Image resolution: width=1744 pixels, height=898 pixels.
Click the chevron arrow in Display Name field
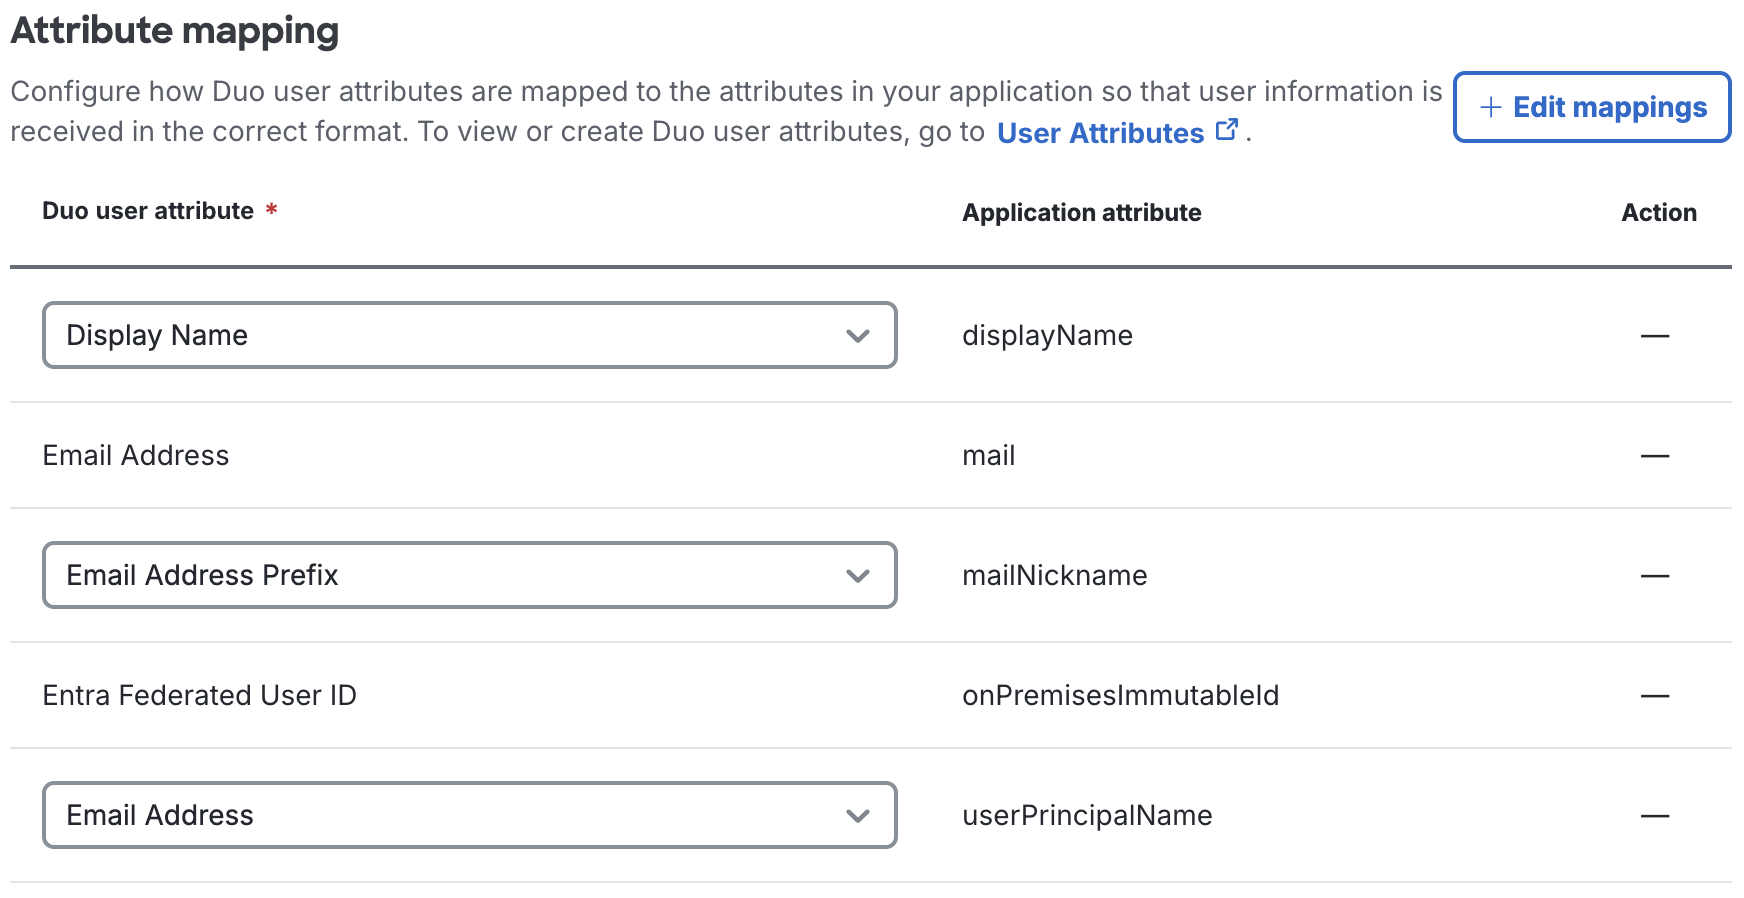[x=857, y=336]
